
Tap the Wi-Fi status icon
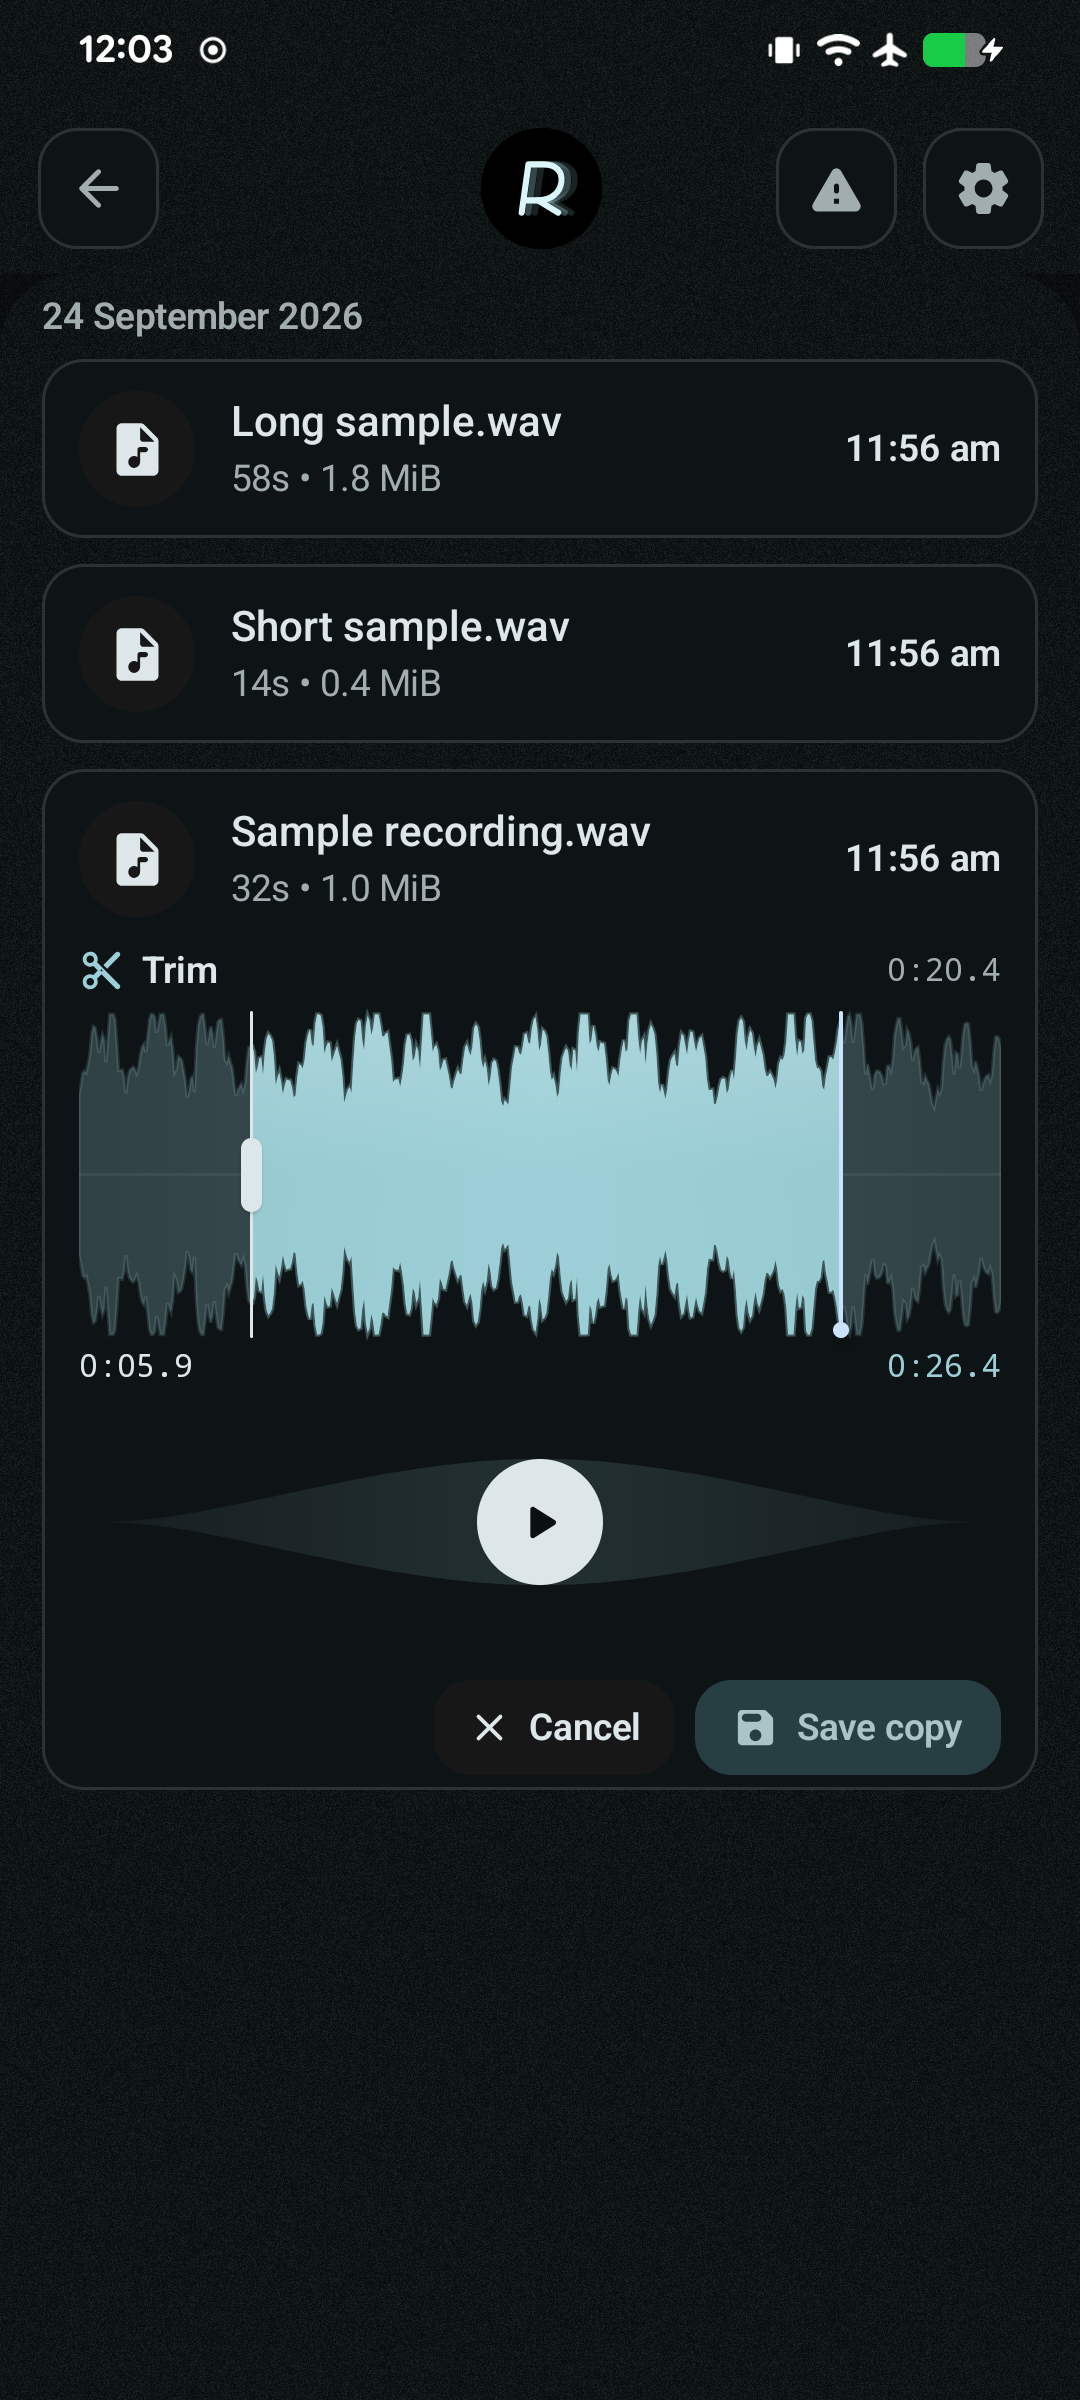pyautogui.click(x=838, y=49)
